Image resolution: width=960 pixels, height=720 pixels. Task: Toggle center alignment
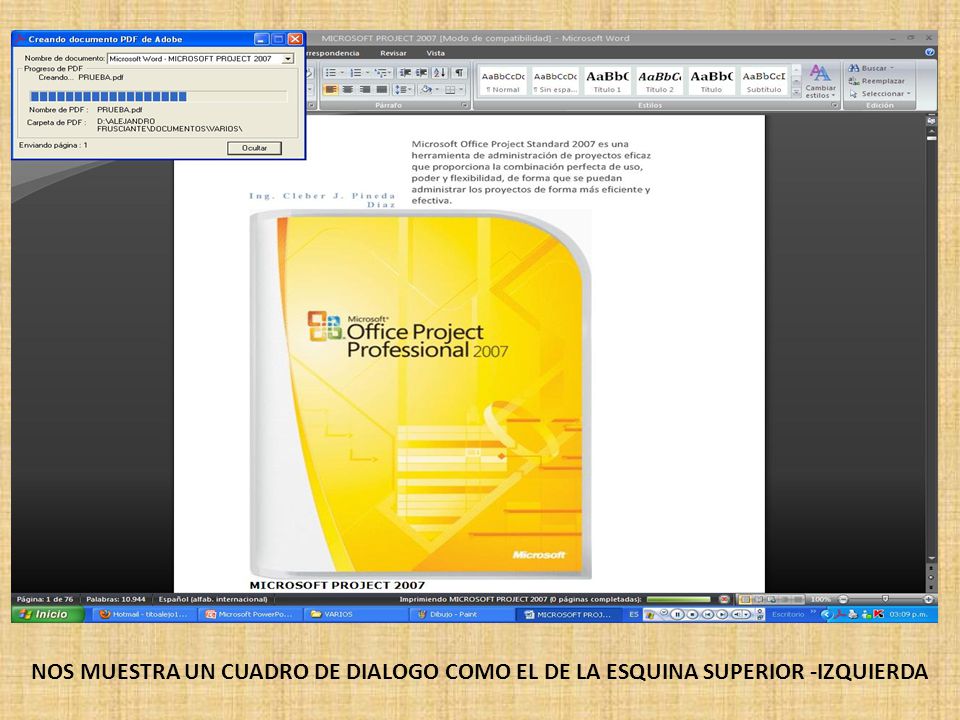[x=348, y=89]
